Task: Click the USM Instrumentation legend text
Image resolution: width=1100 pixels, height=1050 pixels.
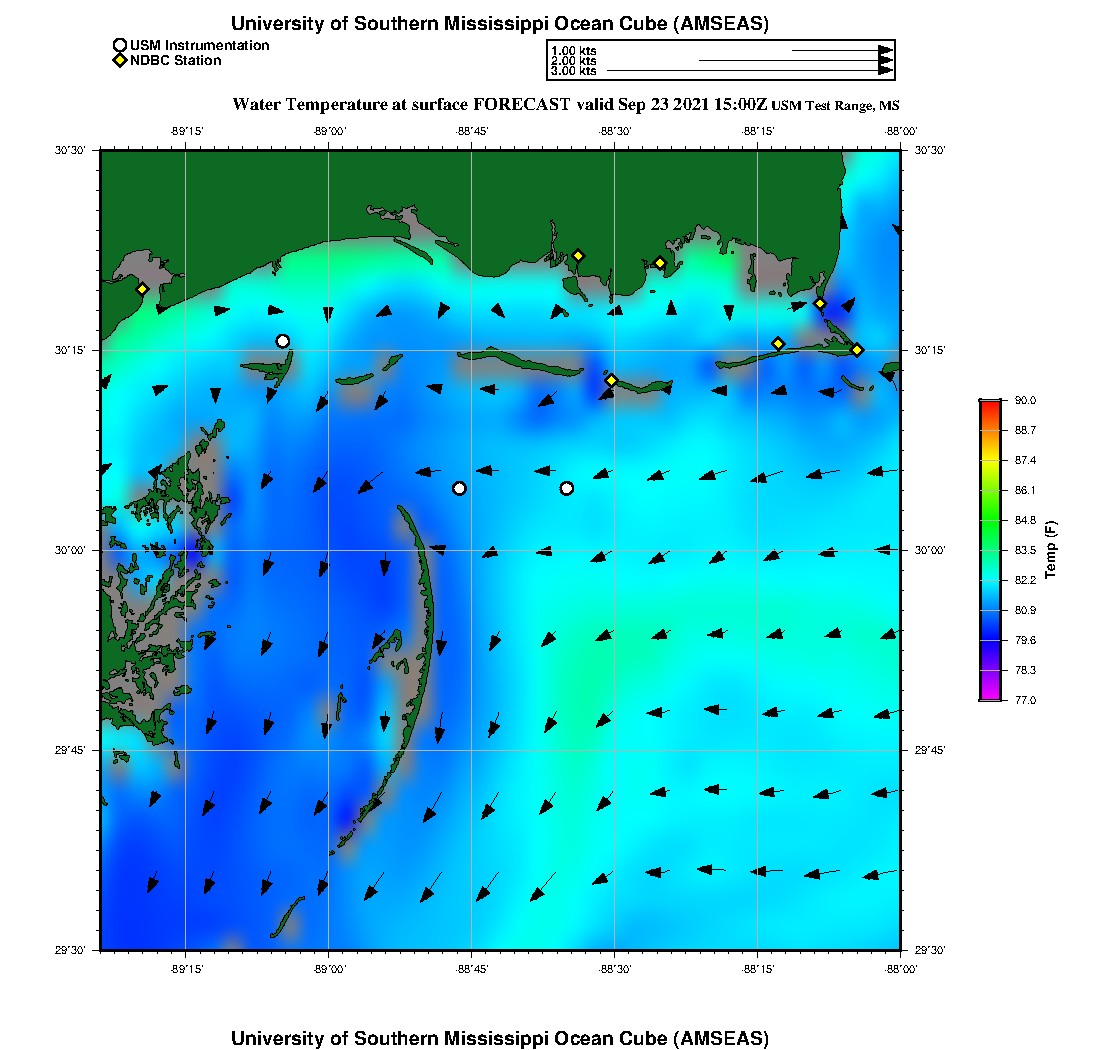Action: (200, 46)
